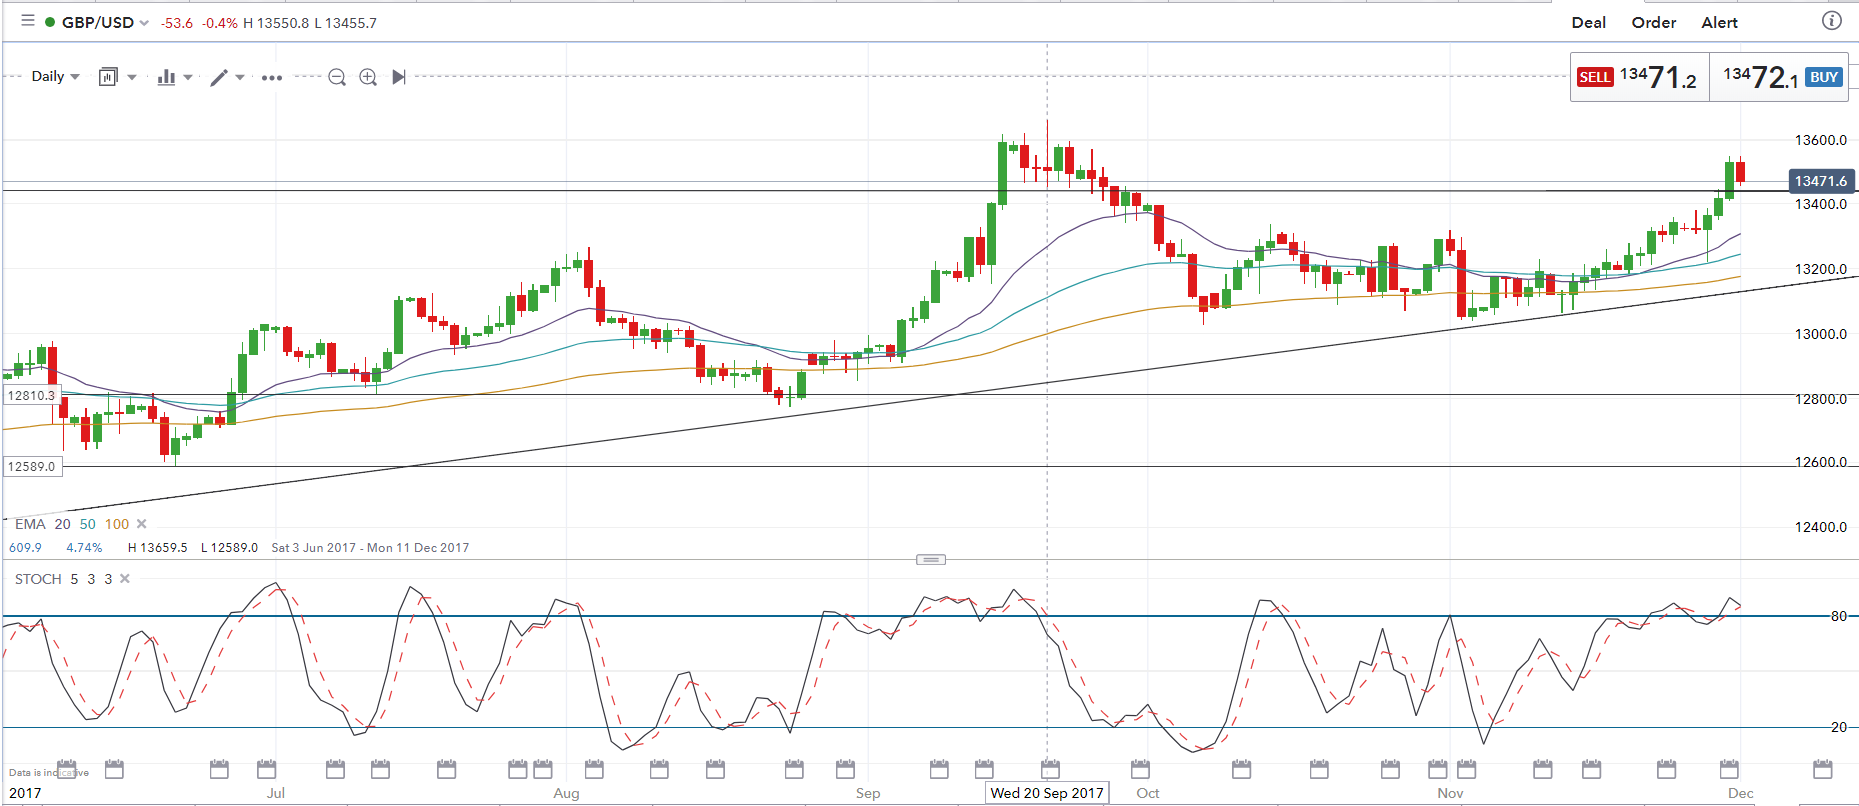Remove the EMA indicator with its X
Screen dimensions: 1859x806
pos(142,524)
